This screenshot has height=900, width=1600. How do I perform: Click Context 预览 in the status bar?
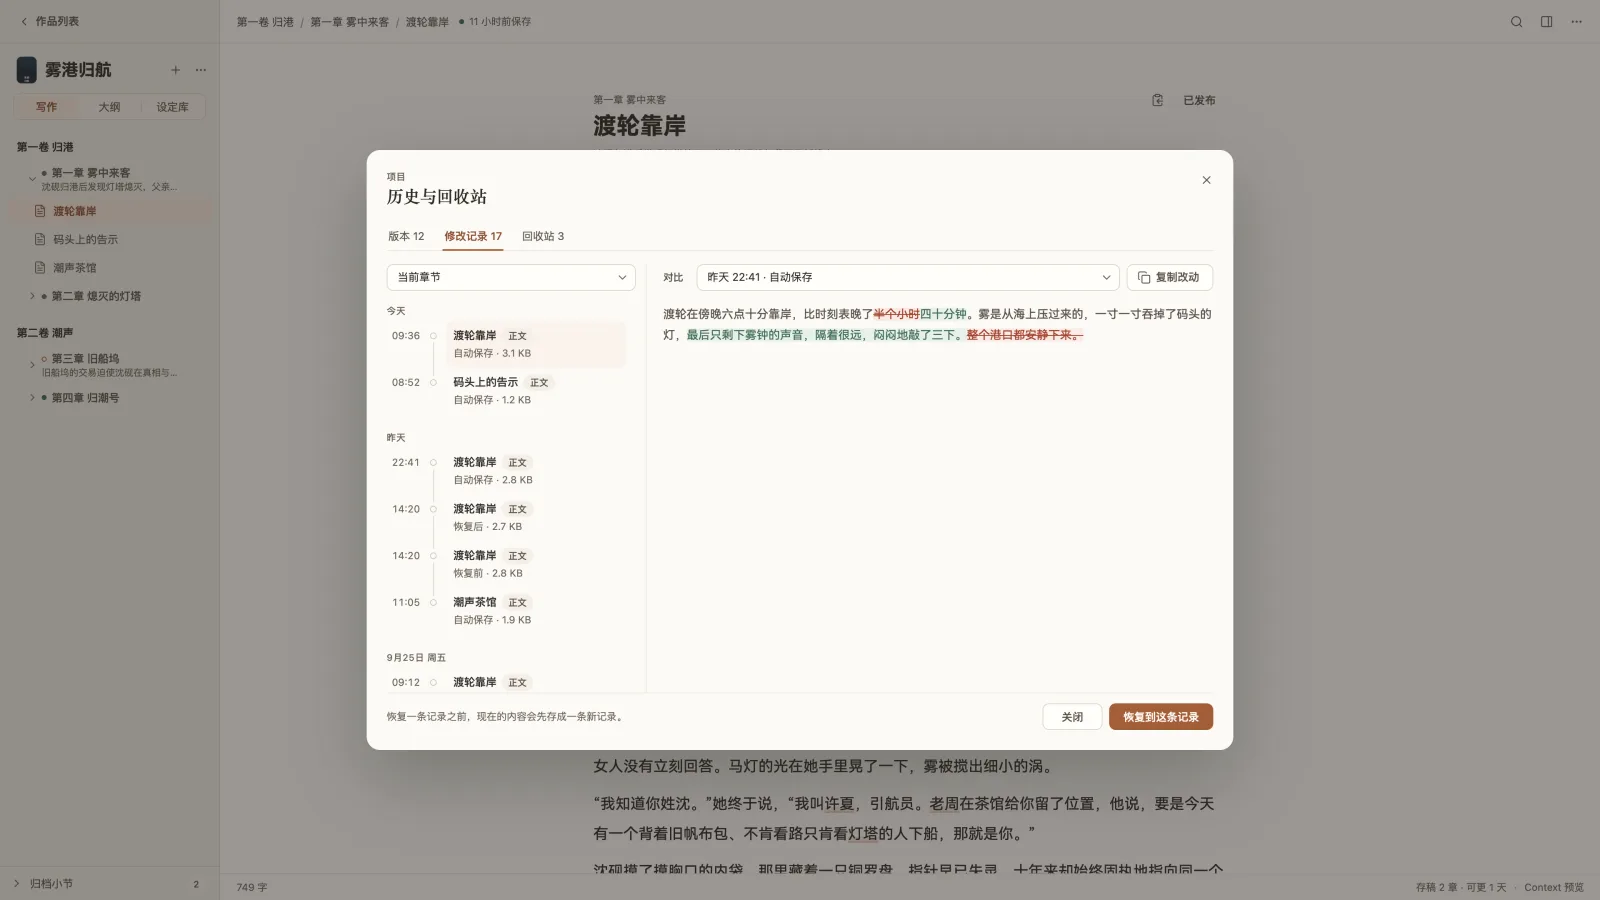pyautogui.click(x=1554, y=887)
